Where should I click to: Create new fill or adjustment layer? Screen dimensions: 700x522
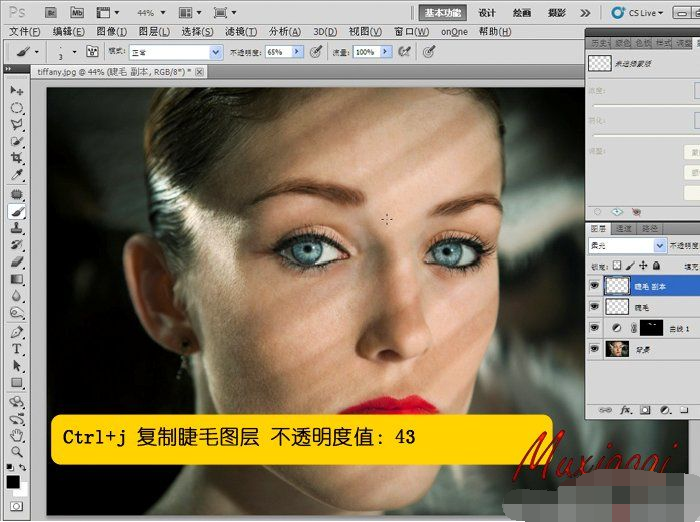(665, 410)
